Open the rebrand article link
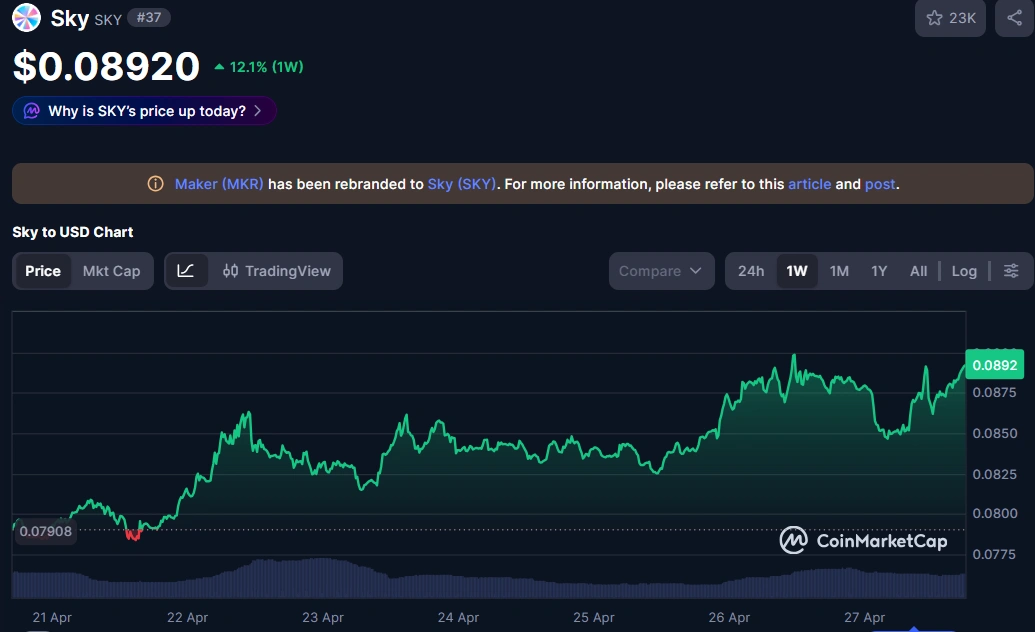 coord(809,184)
